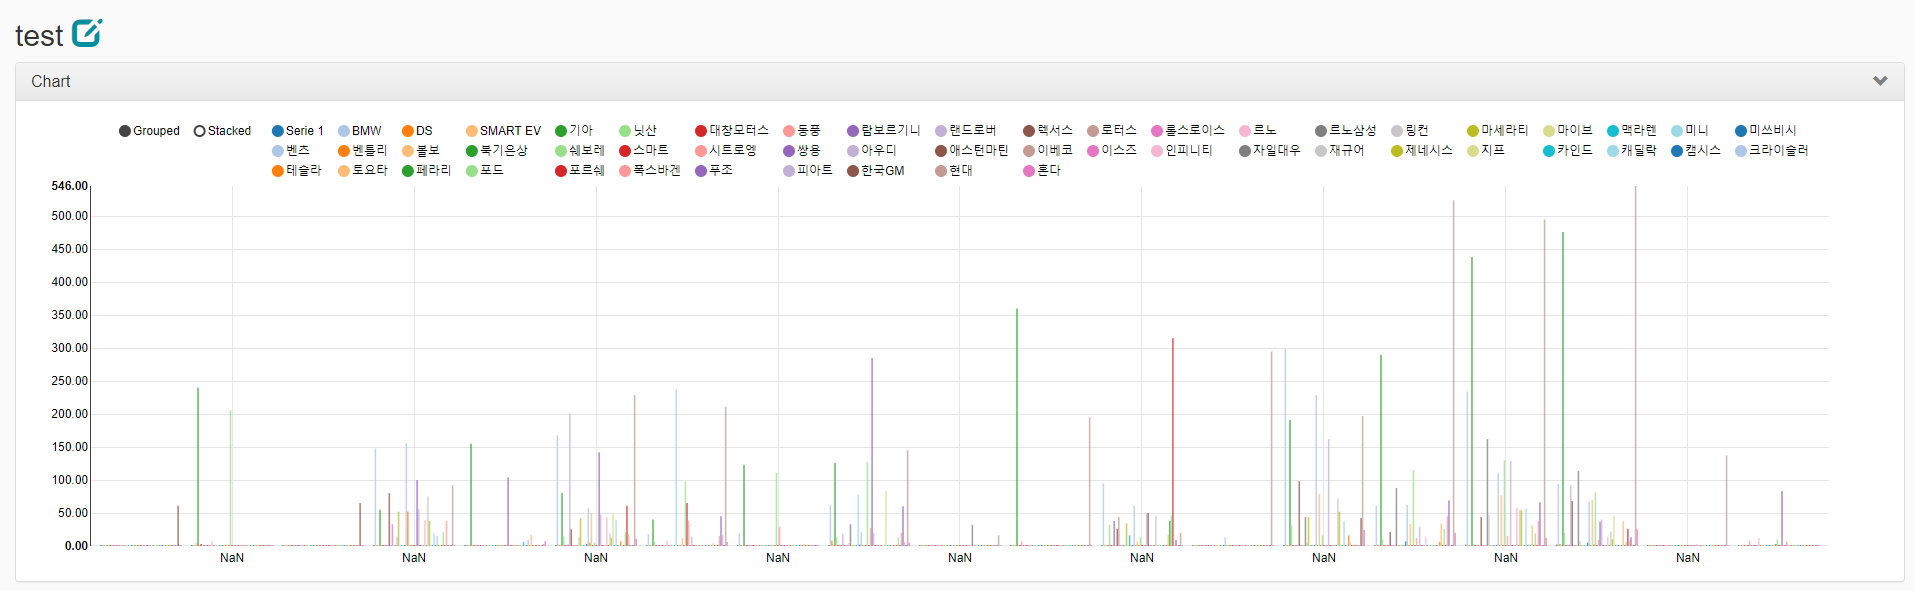The image size is (1914, 591).
Task: Toggle the 볼보 legend series
Action: (421, 151)
